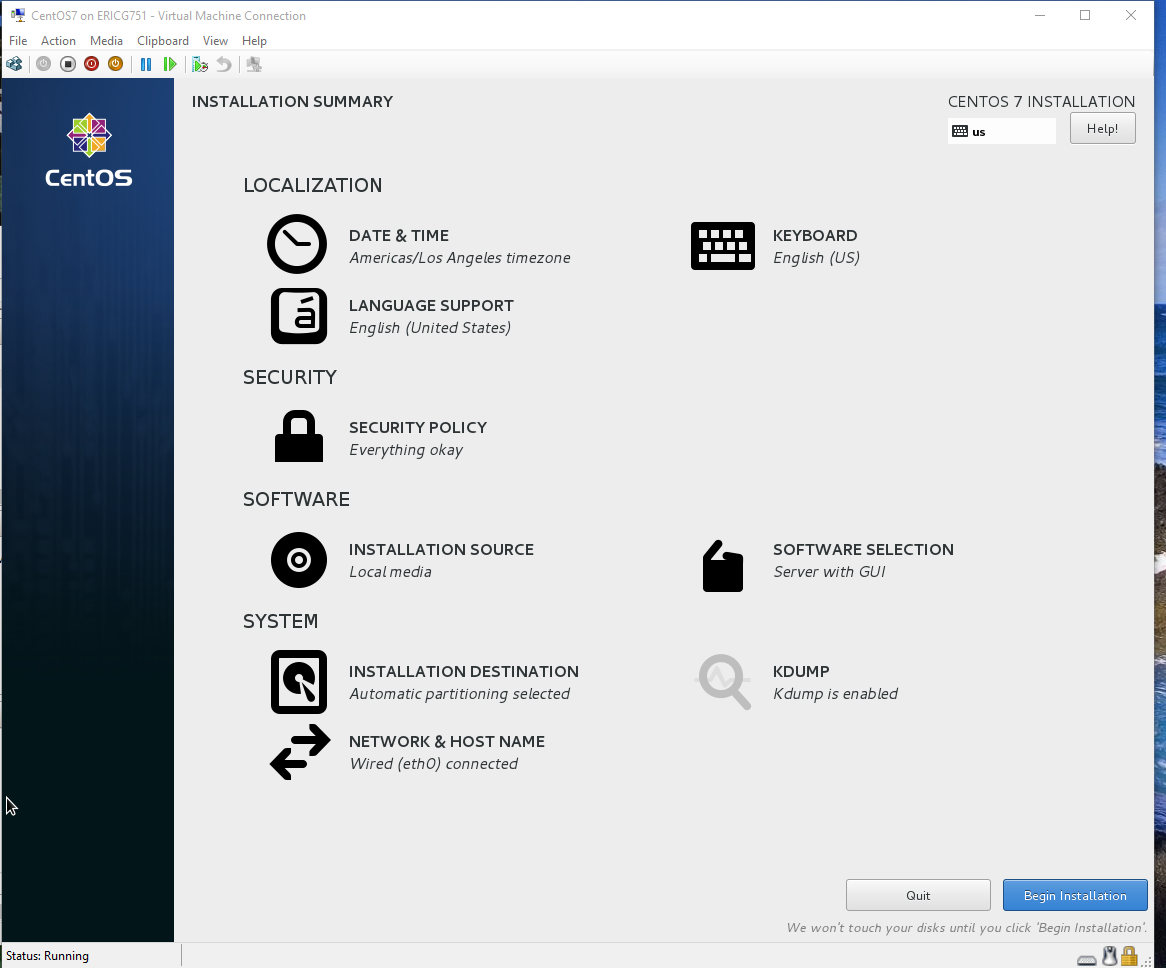The width and height of the screenshot is (1166, 968).
Task: Turn off the VM with the black stop icon
Action: pyautogui.click(x=68, y=65)
